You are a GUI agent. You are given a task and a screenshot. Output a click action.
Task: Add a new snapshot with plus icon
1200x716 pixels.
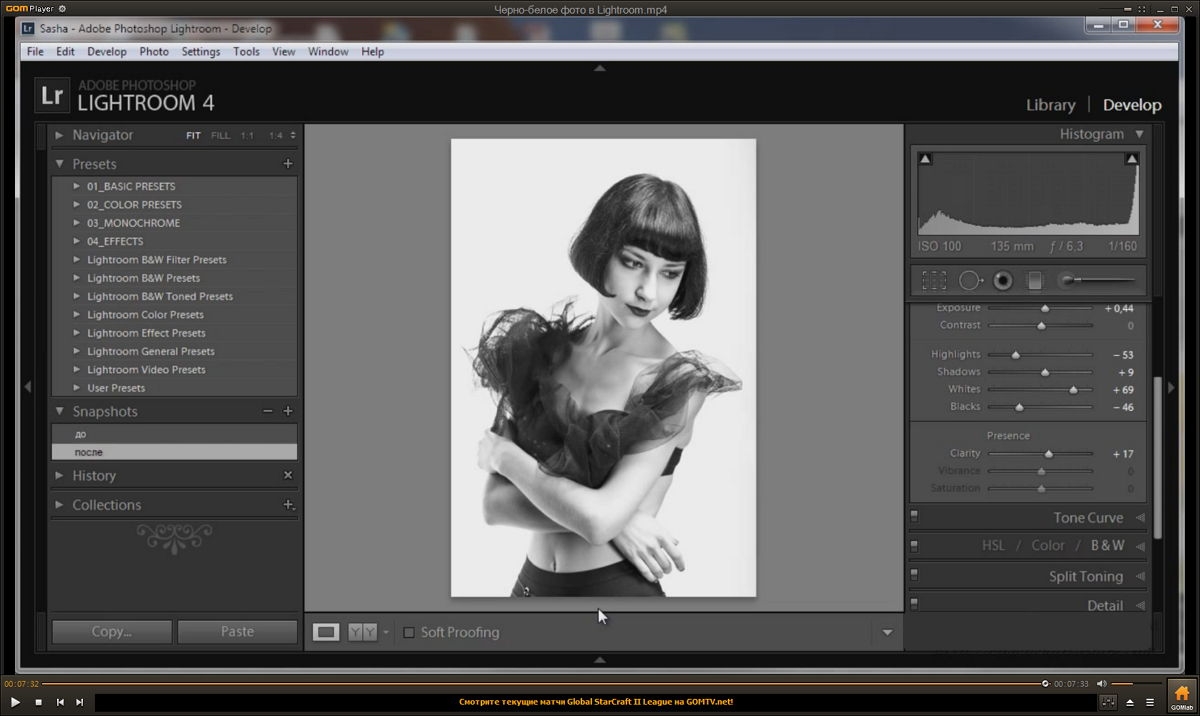coord(288,411)
